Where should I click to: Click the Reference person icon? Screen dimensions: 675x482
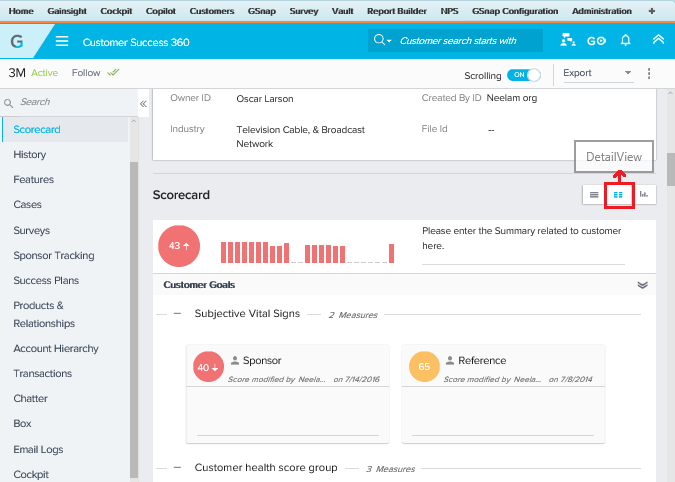450,360
